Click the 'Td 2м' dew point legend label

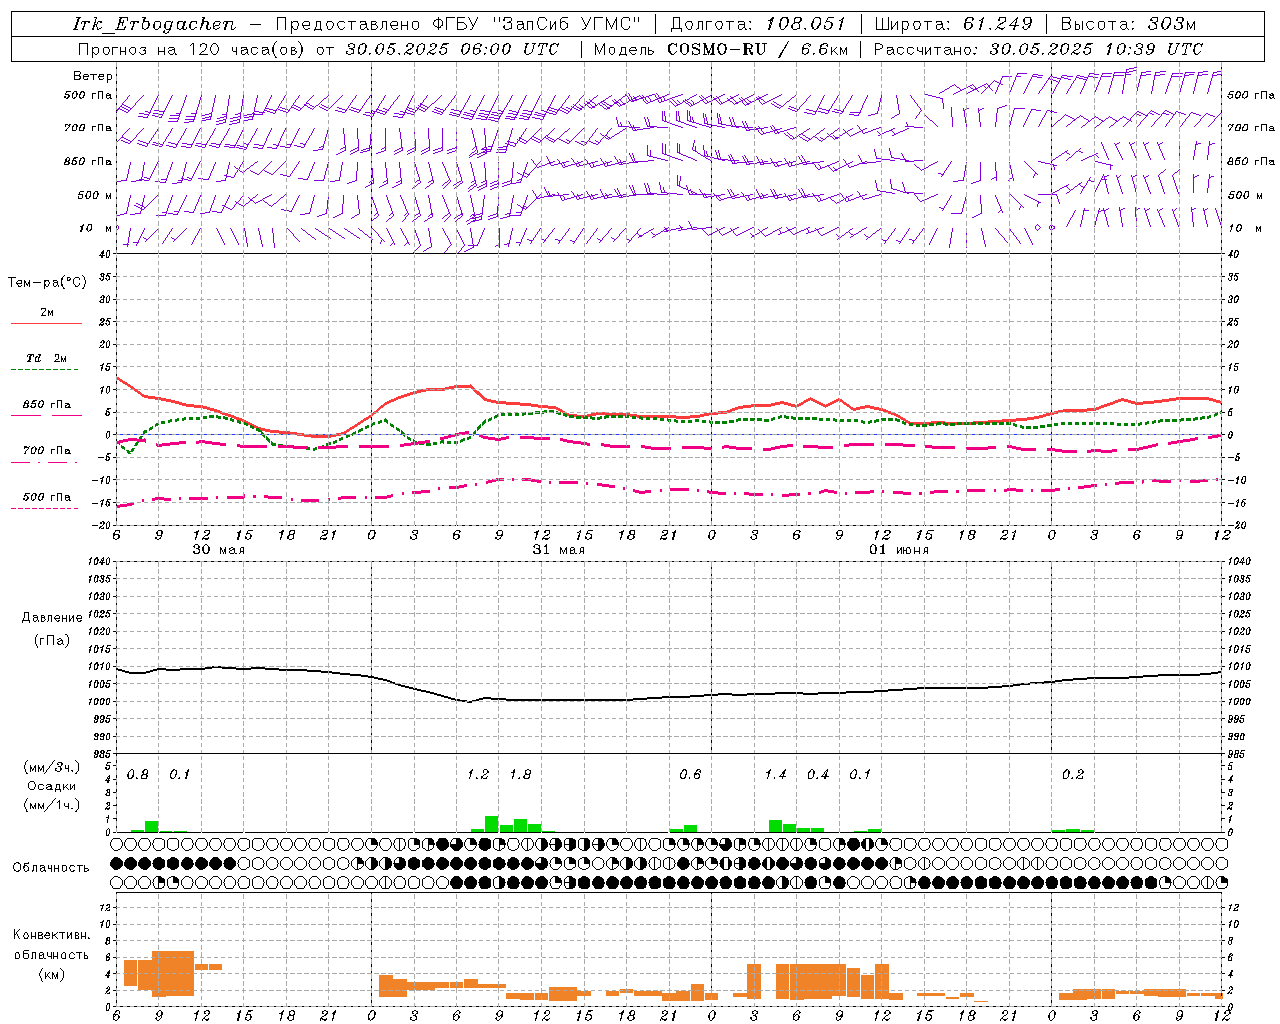[46, 358]
